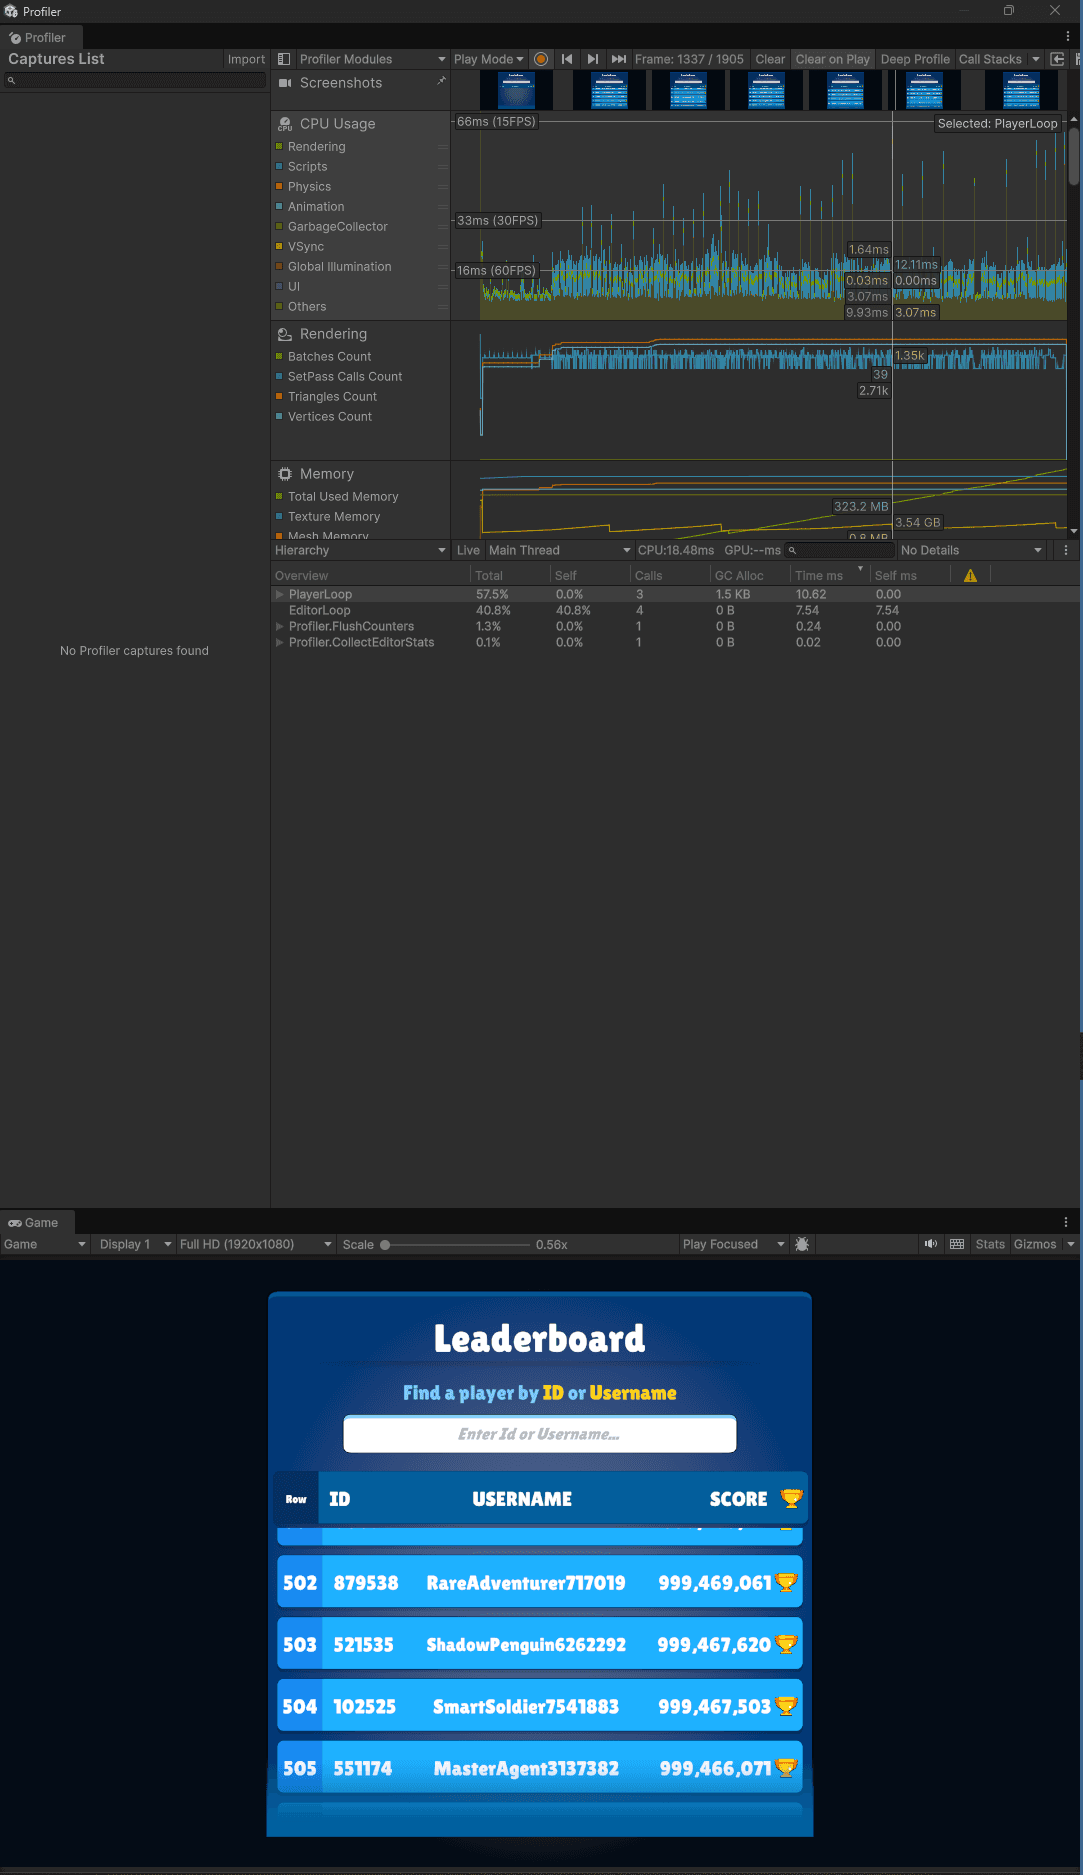1083x1875 pixels.
Task: Click the Screenshots camera module icon
Action: [x=285, y=83]
